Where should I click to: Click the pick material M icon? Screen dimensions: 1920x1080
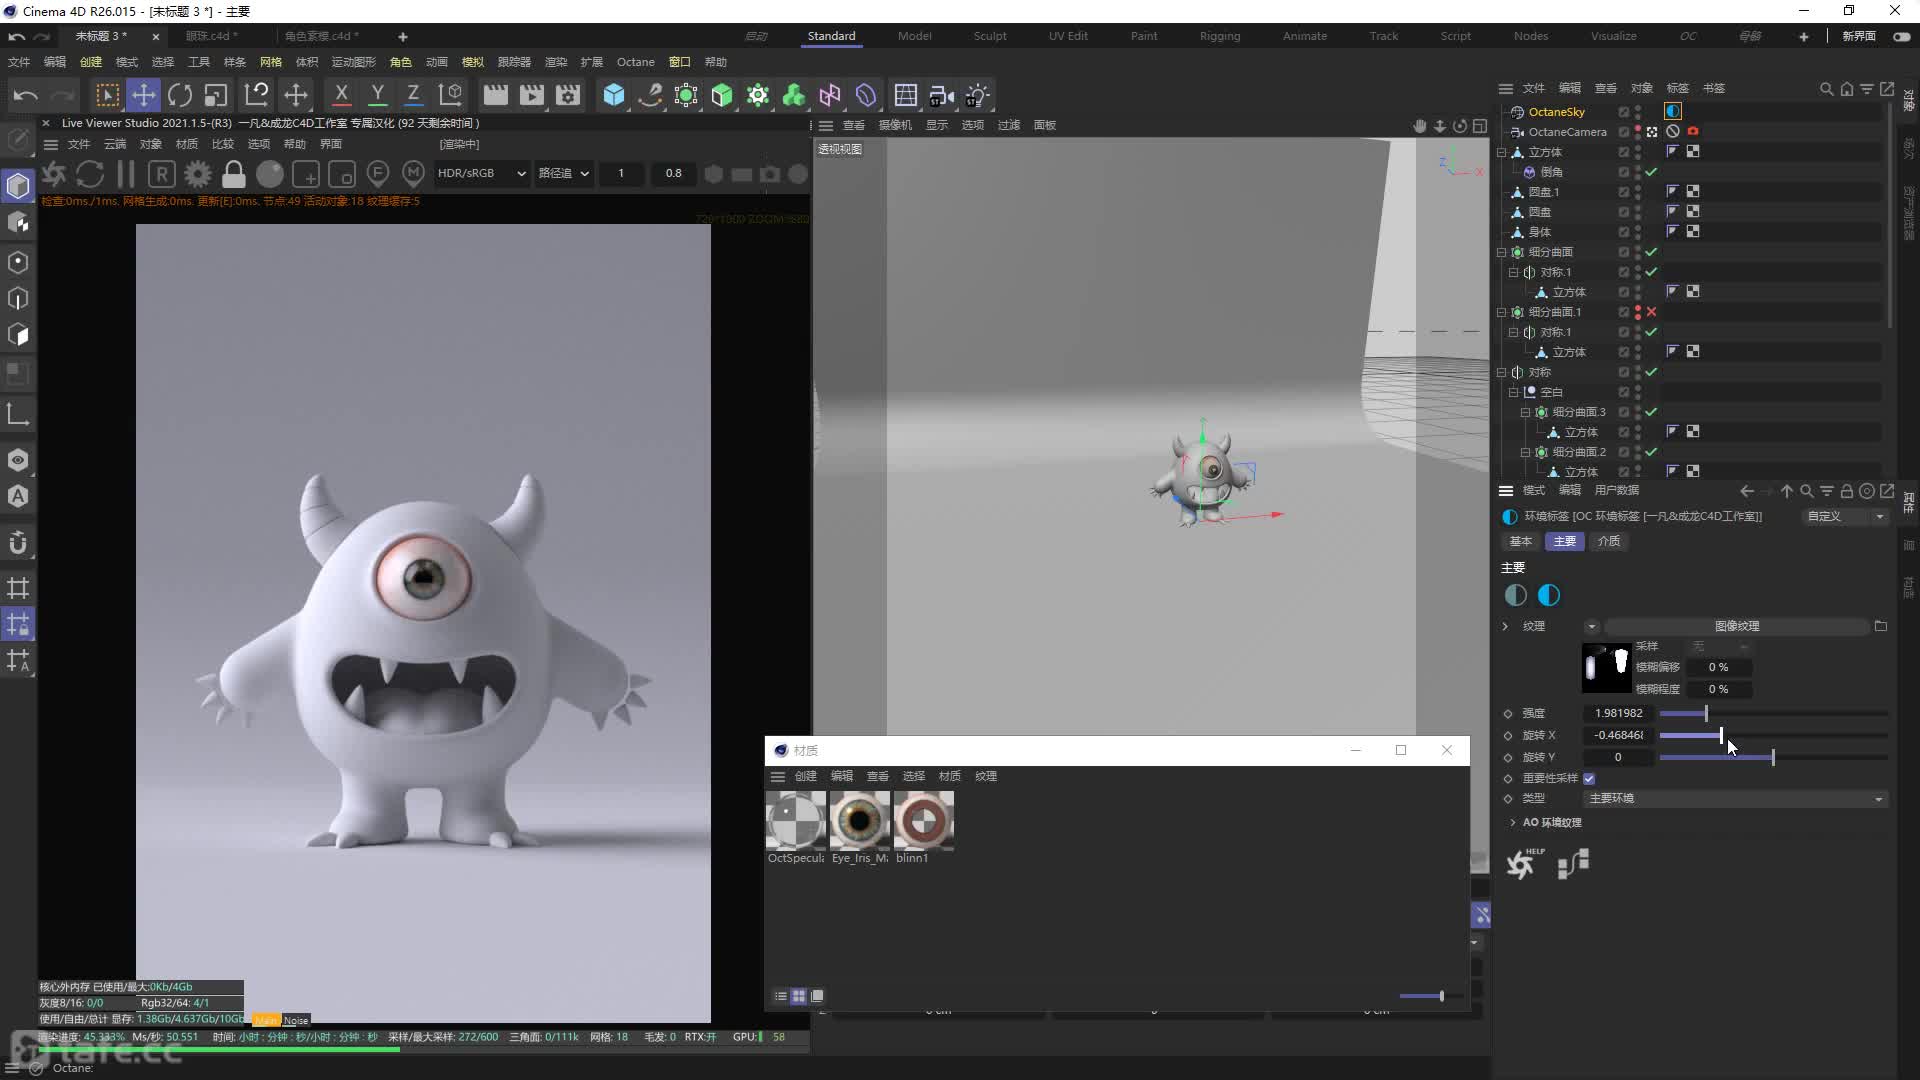click(x=414, y=174)
